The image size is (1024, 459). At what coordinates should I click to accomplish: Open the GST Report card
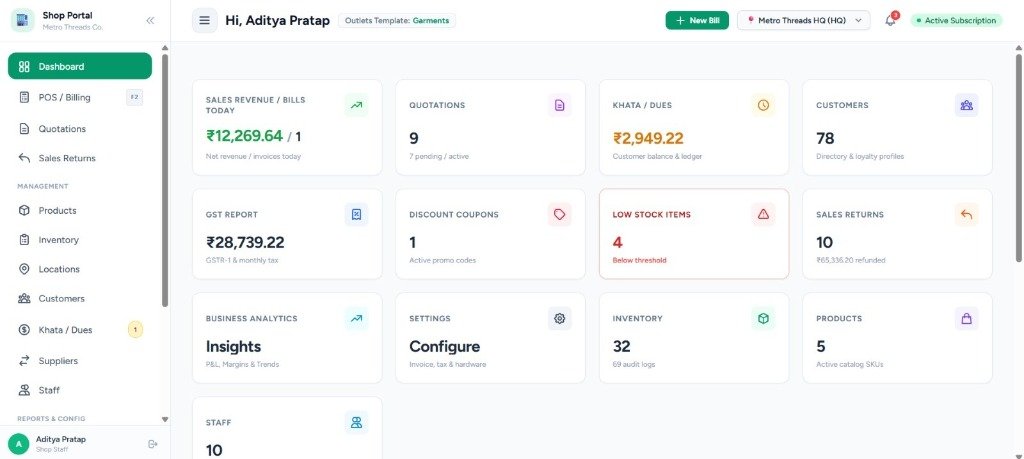tap(287, 234)
